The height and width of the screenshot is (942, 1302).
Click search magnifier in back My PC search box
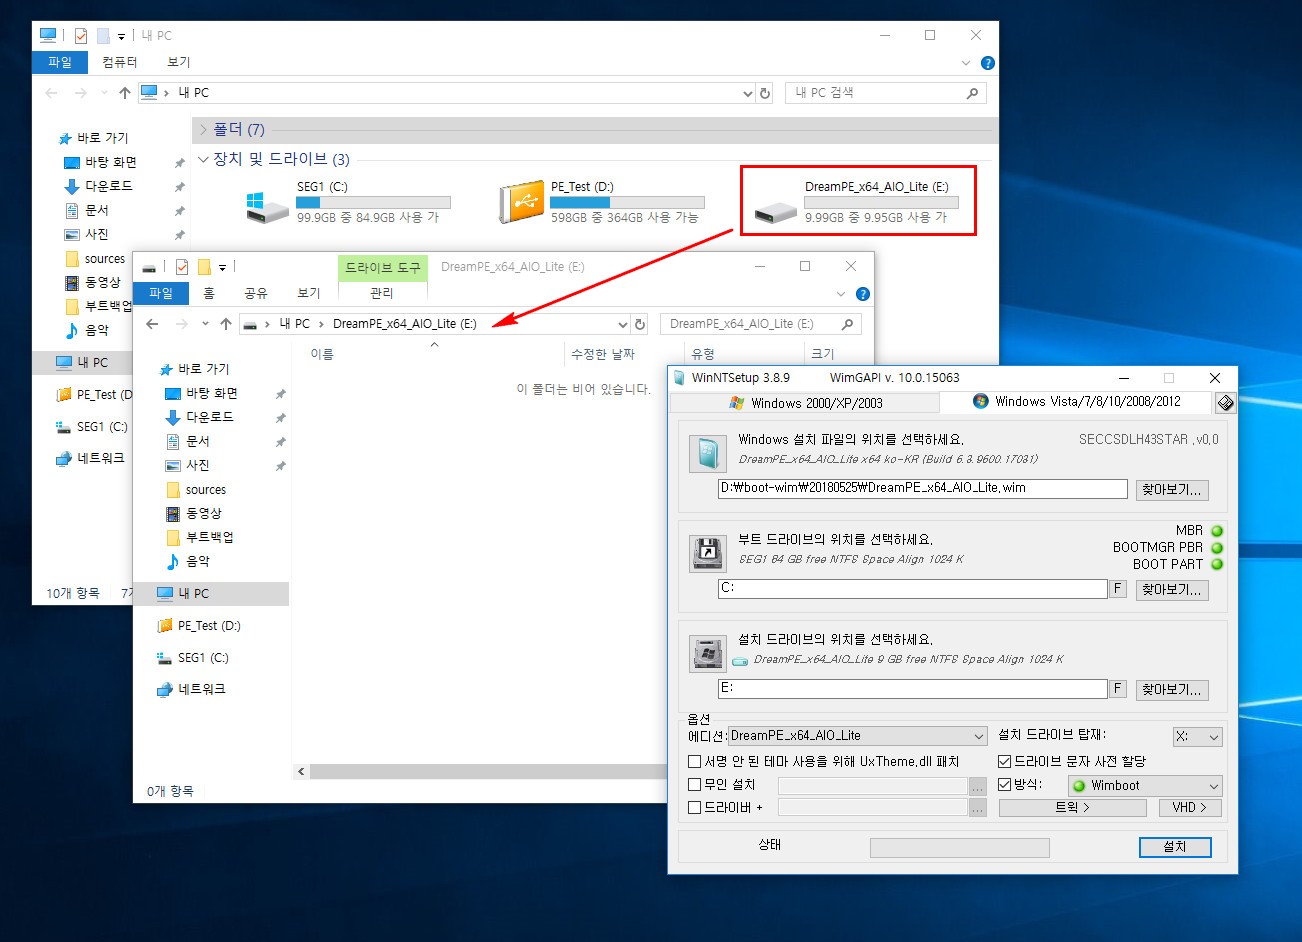pyautogui.click(x=972, y=93)
